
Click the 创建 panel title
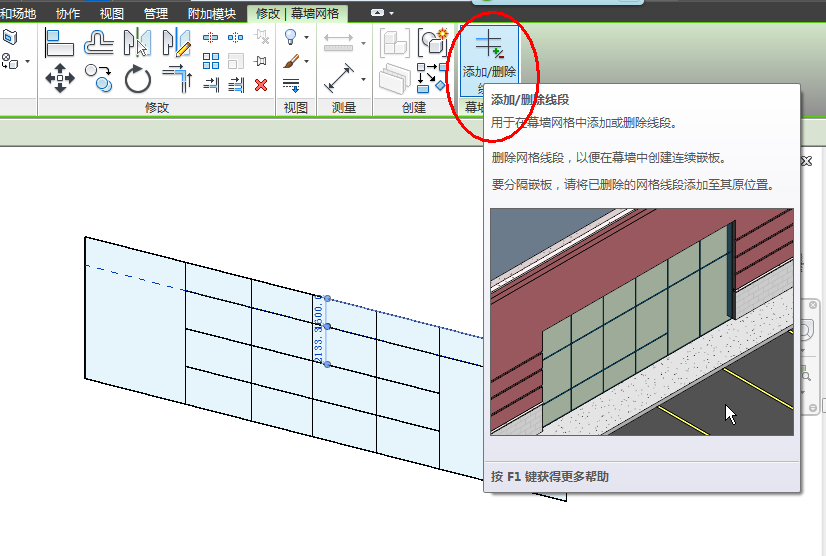pyautogui.click(x=414, y=108)
